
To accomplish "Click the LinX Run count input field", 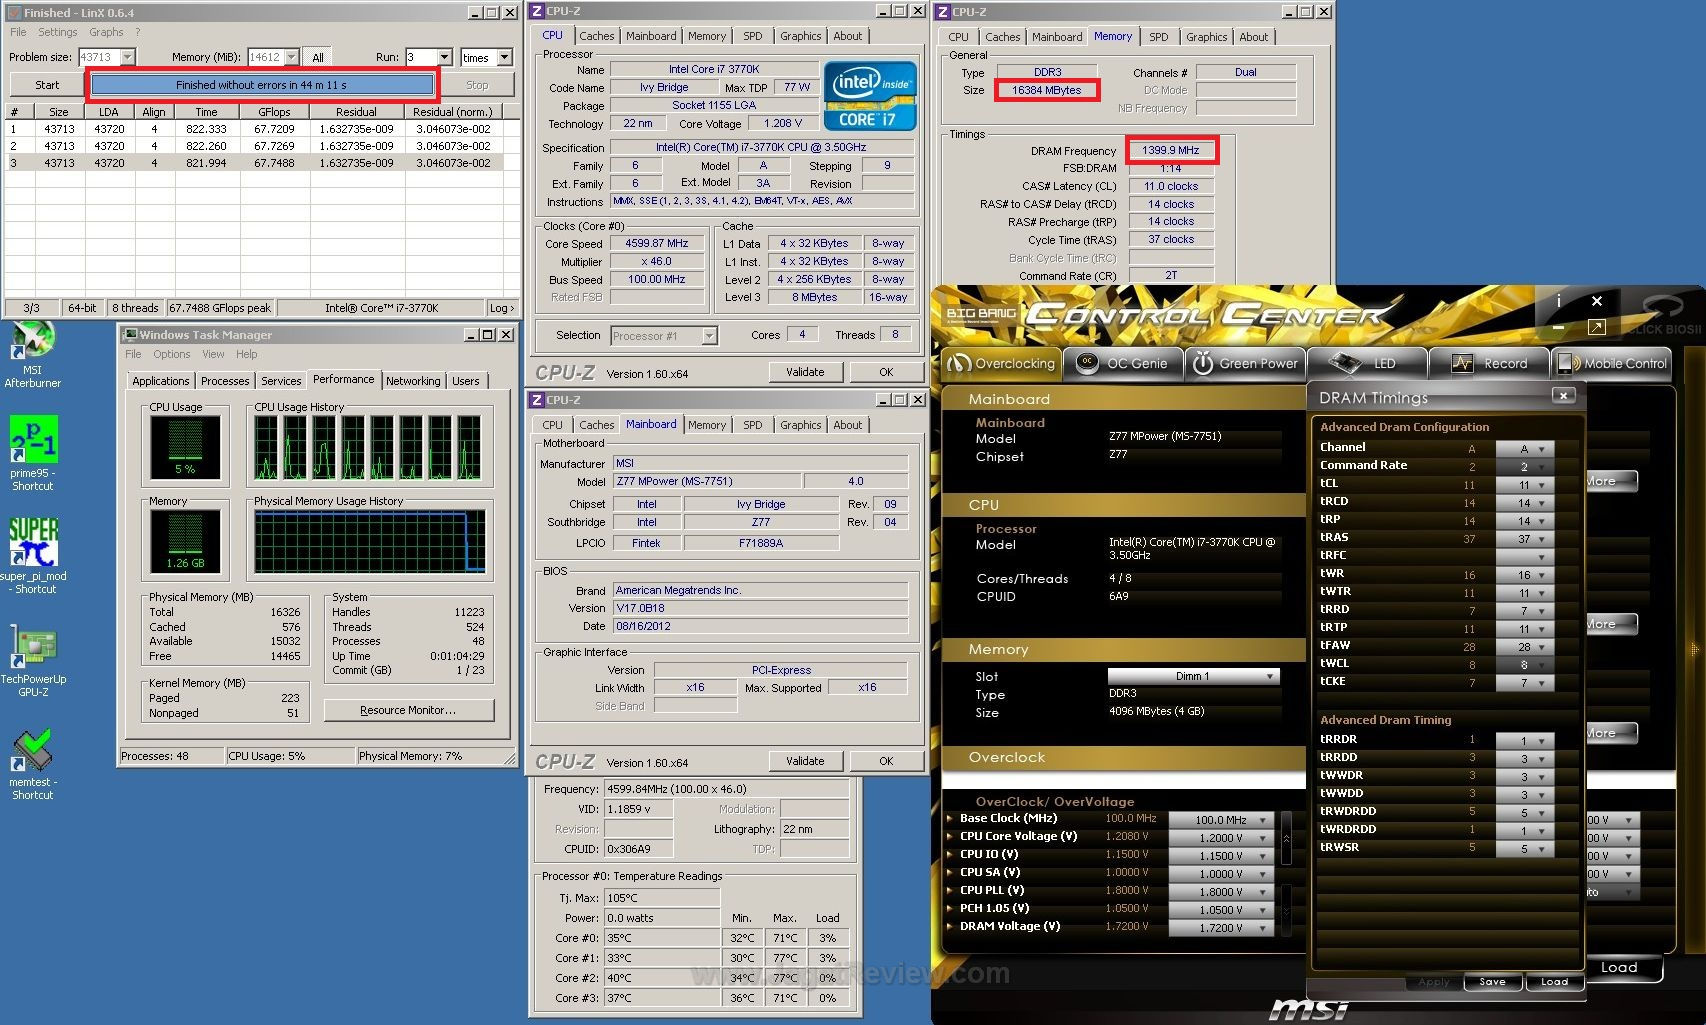I will 421,58.
